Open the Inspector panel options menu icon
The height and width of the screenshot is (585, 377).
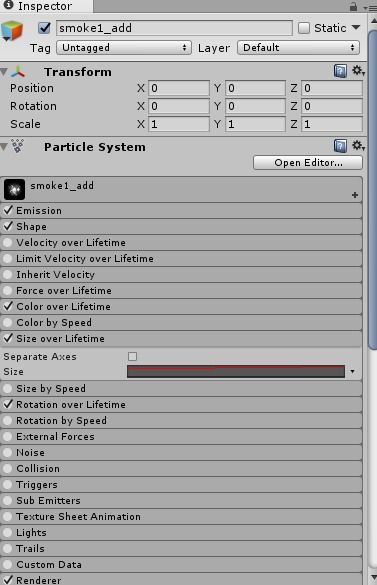point(372,8)
